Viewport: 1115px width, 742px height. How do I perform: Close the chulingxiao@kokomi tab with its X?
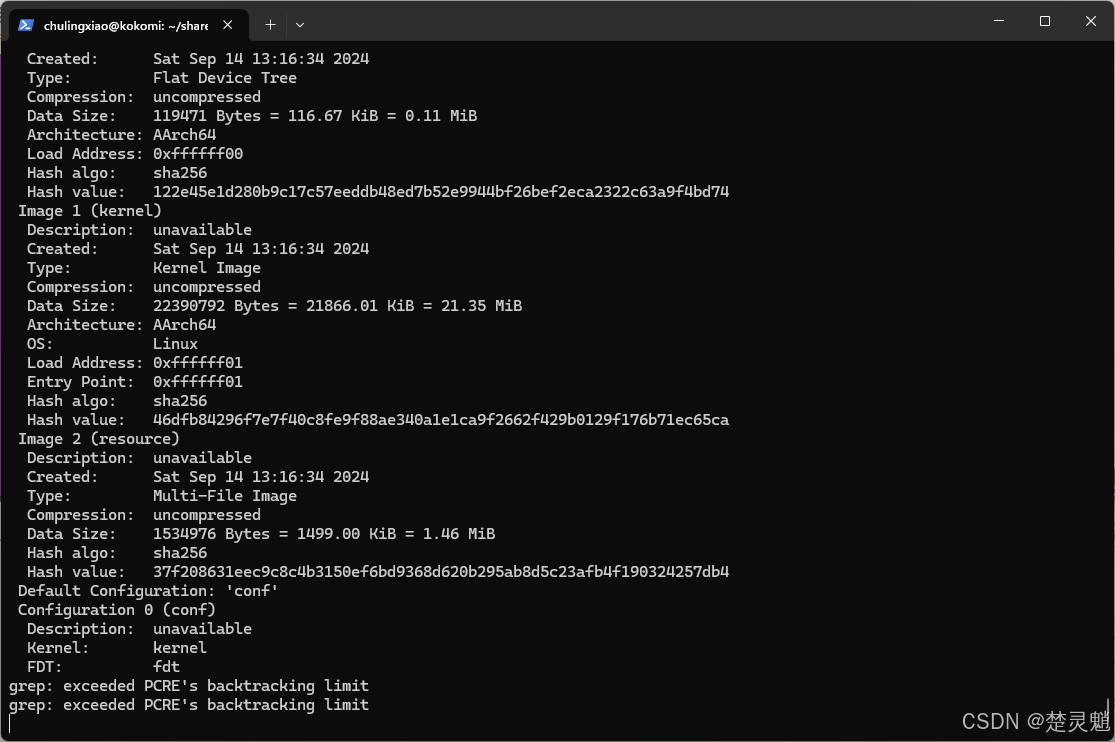coord(228,25)
